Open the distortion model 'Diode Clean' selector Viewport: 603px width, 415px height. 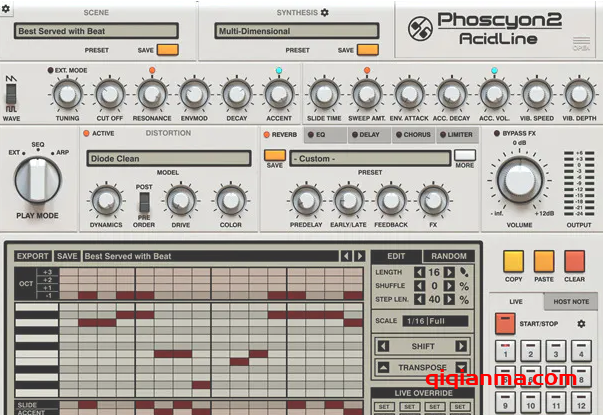(168, 158)
